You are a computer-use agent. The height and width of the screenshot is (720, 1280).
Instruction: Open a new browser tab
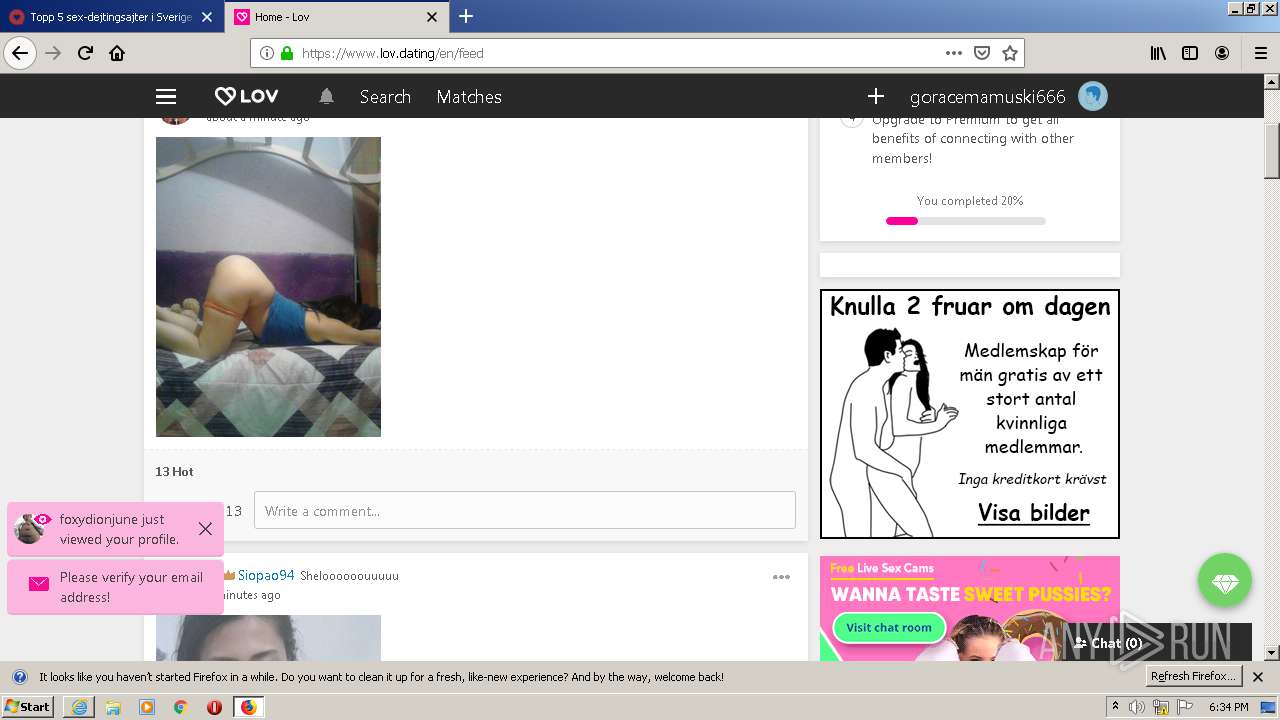tap(466, 16)
